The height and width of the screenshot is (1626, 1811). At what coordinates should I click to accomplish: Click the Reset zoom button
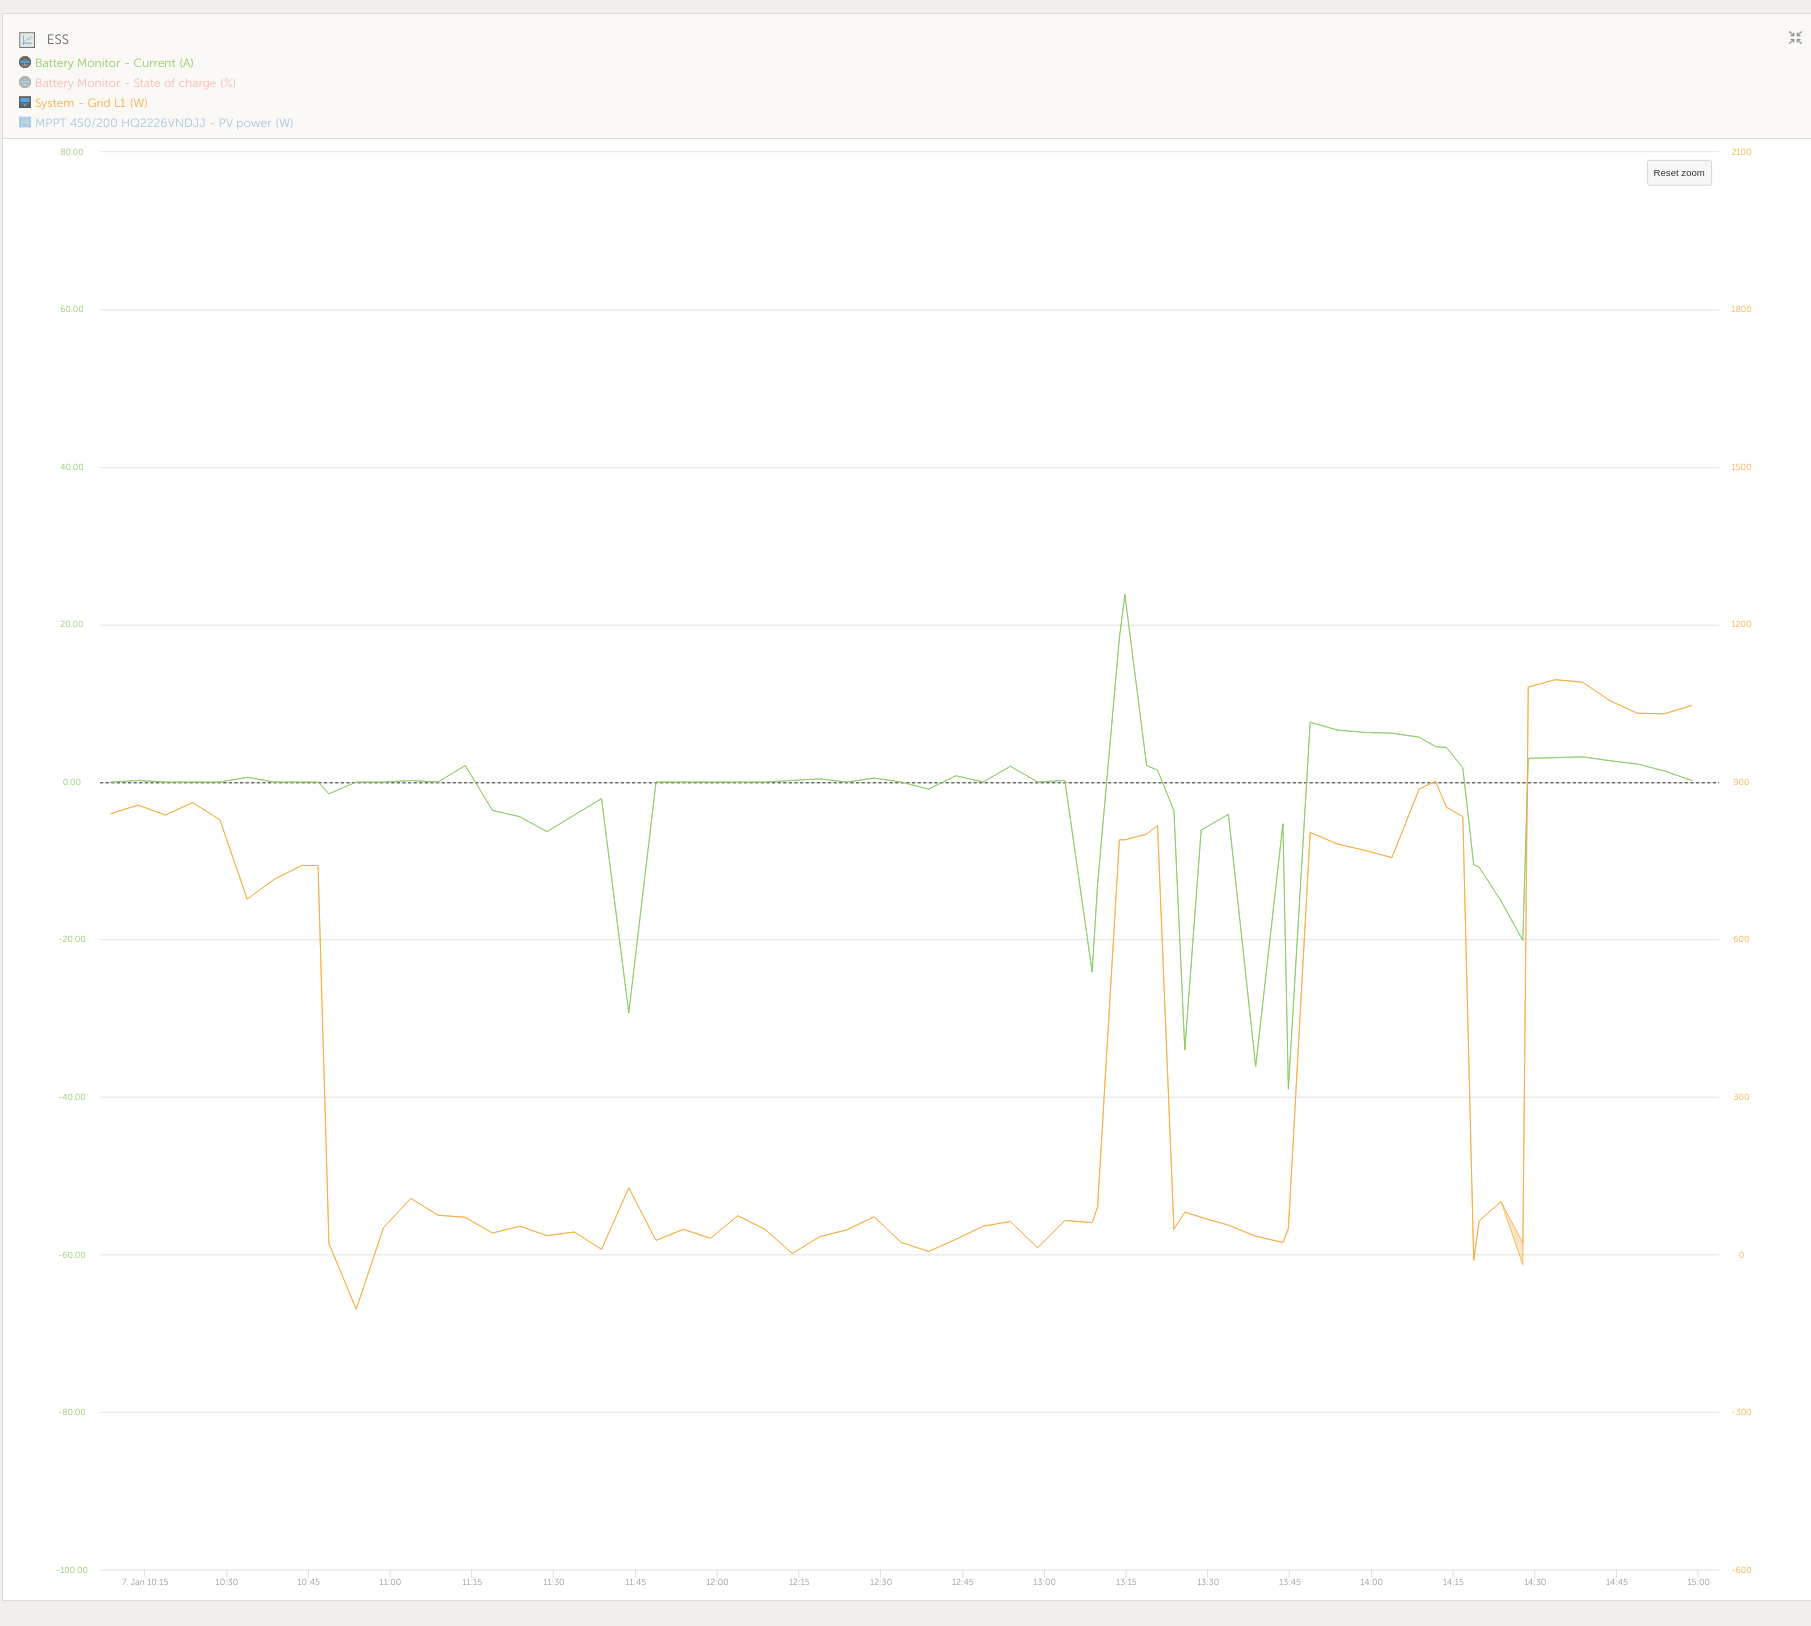pyautogui.click(x=1679, y=173)
